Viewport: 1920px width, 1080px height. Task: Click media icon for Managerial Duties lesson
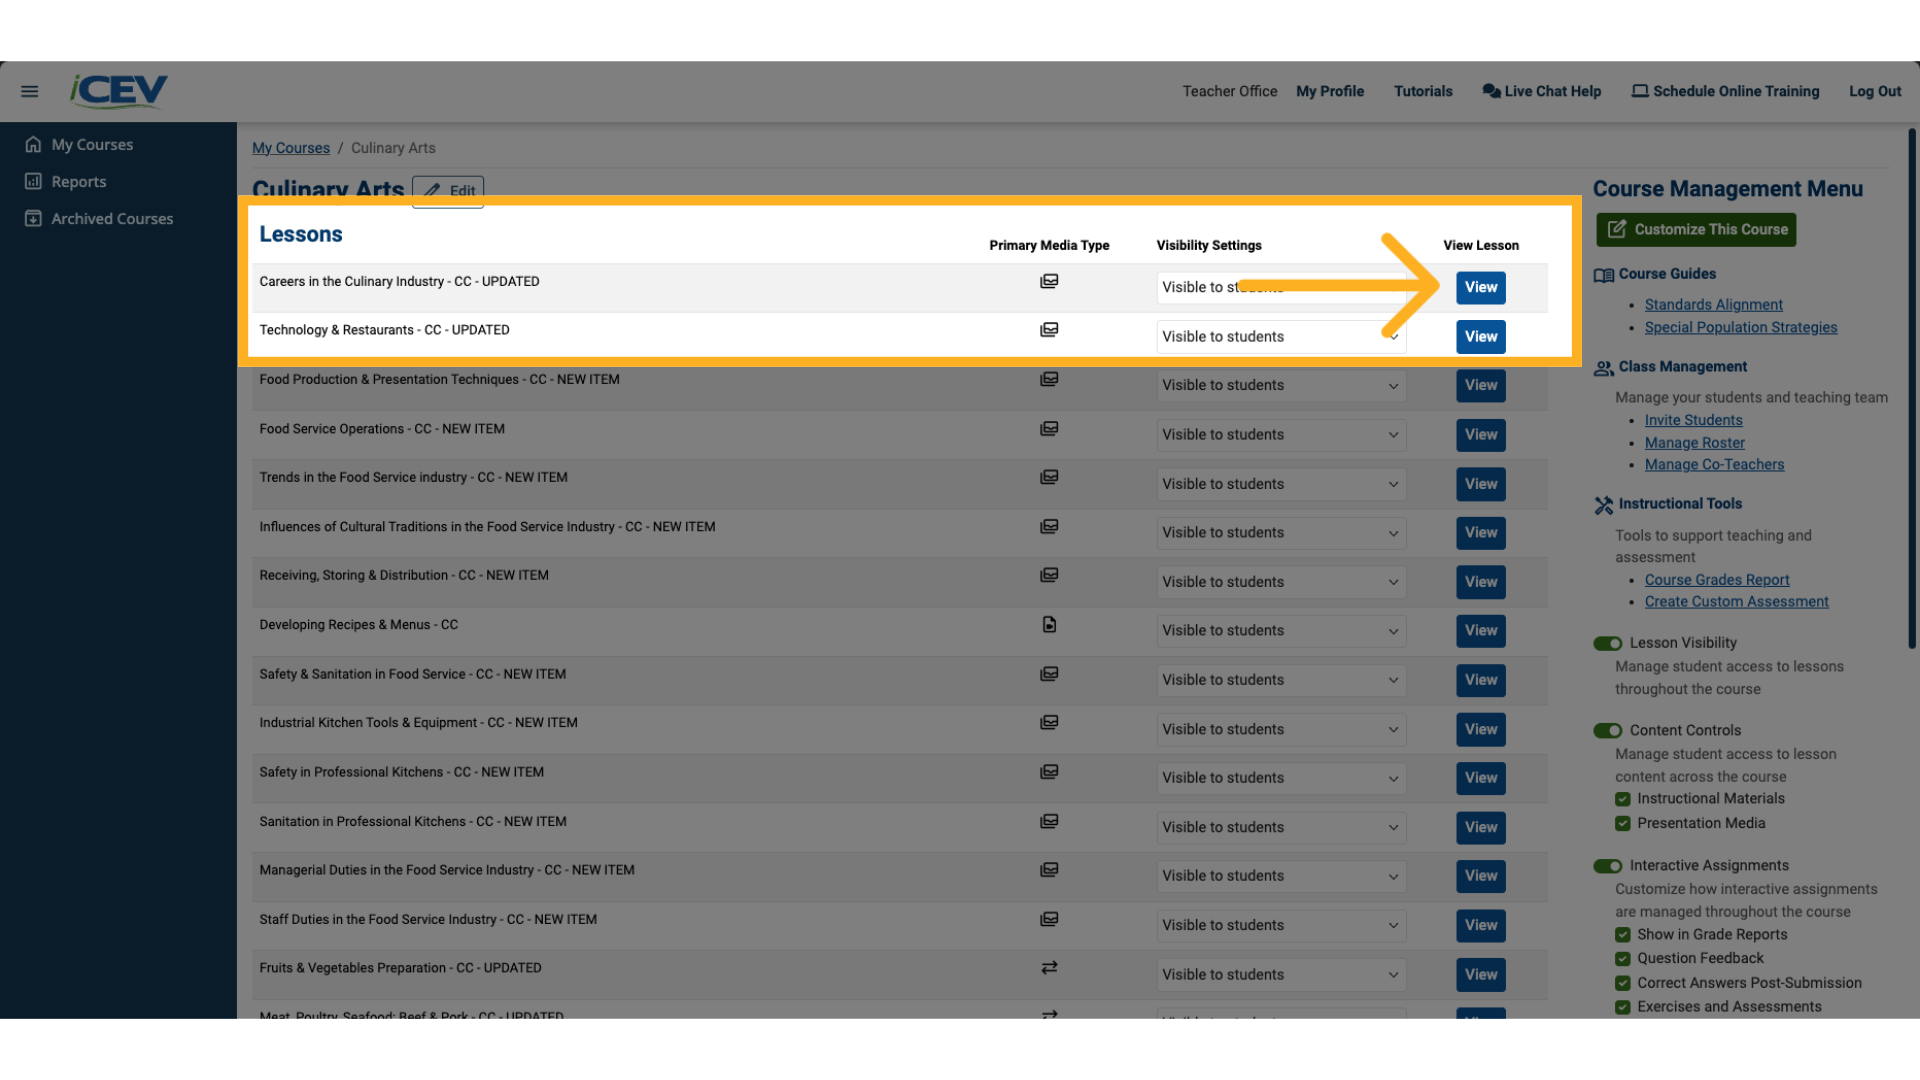[x=1049, y=870]
